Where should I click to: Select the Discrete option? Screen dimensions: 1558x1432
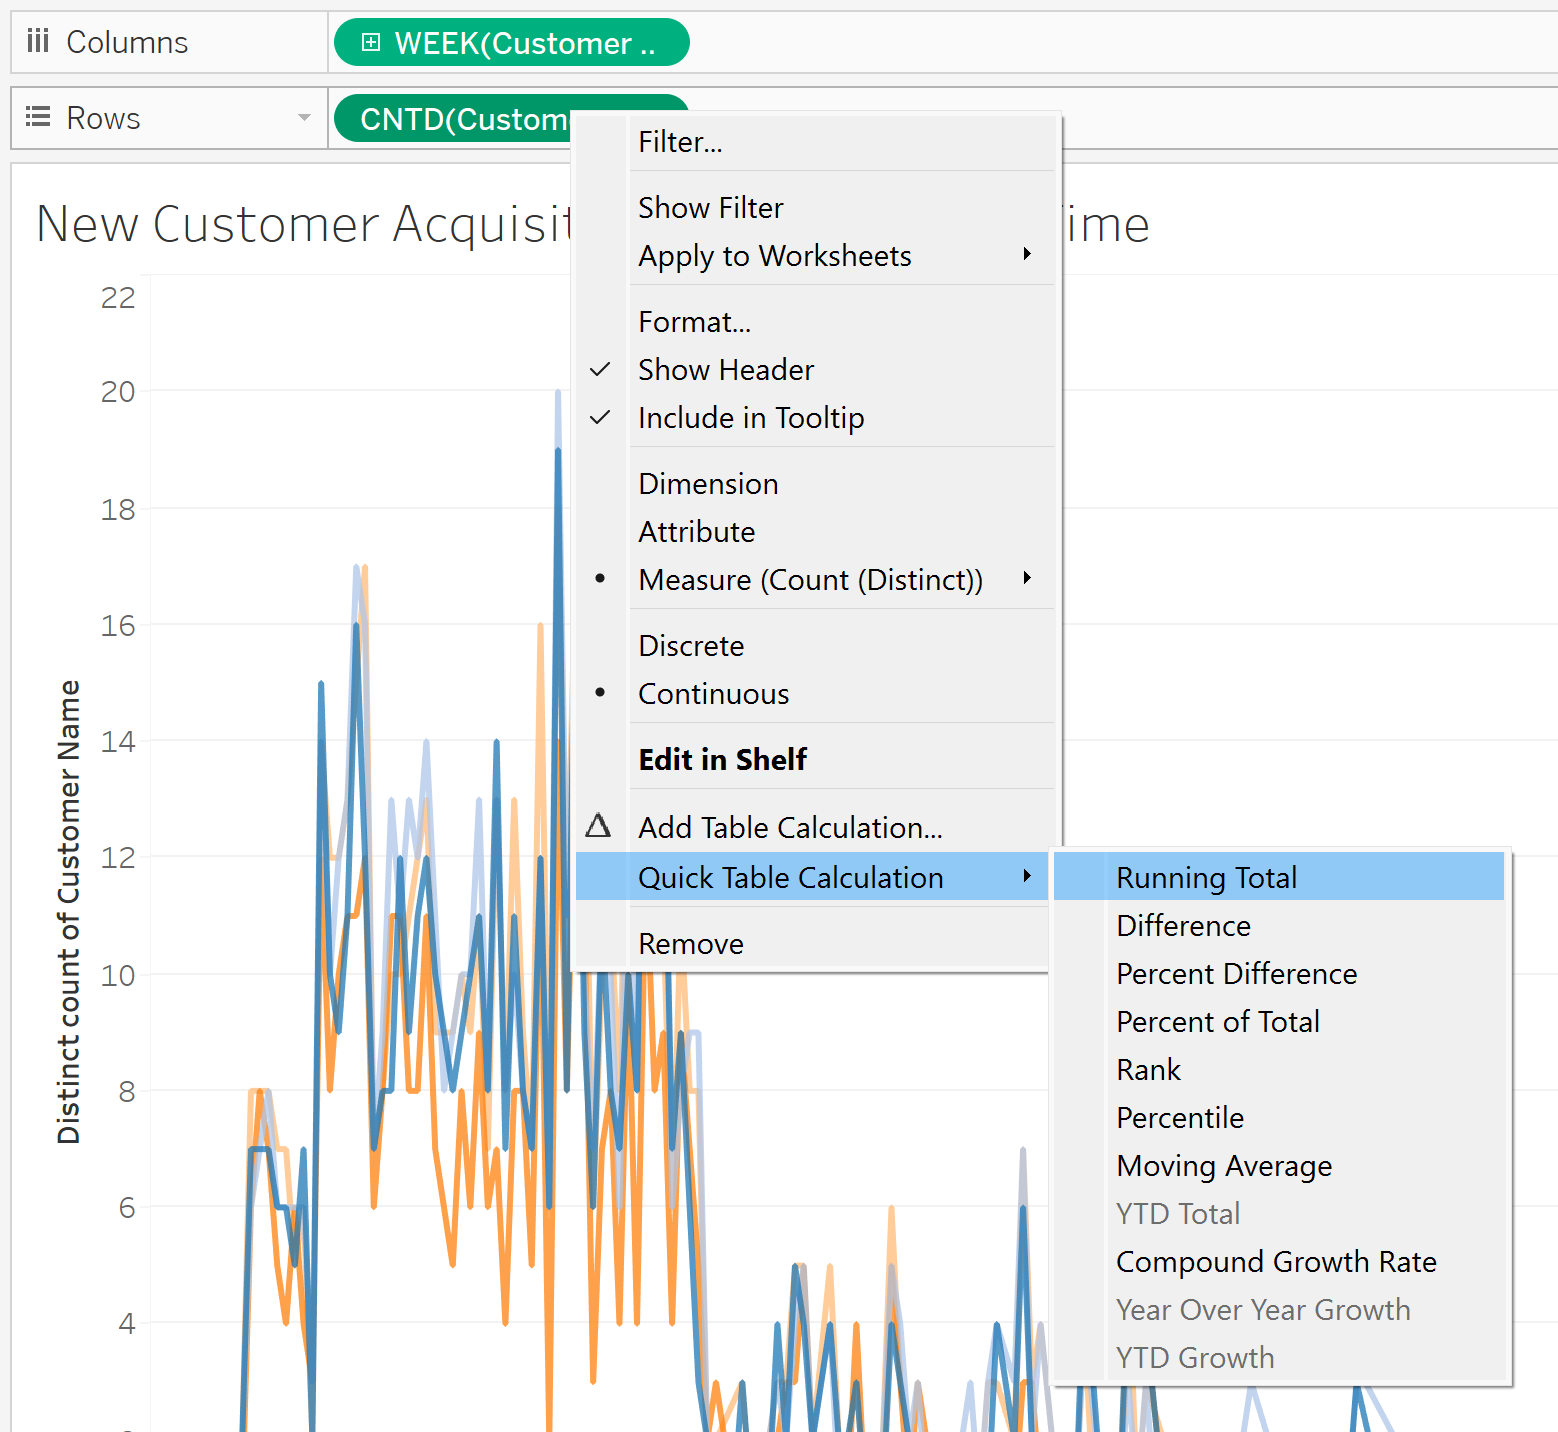(691, 646)
